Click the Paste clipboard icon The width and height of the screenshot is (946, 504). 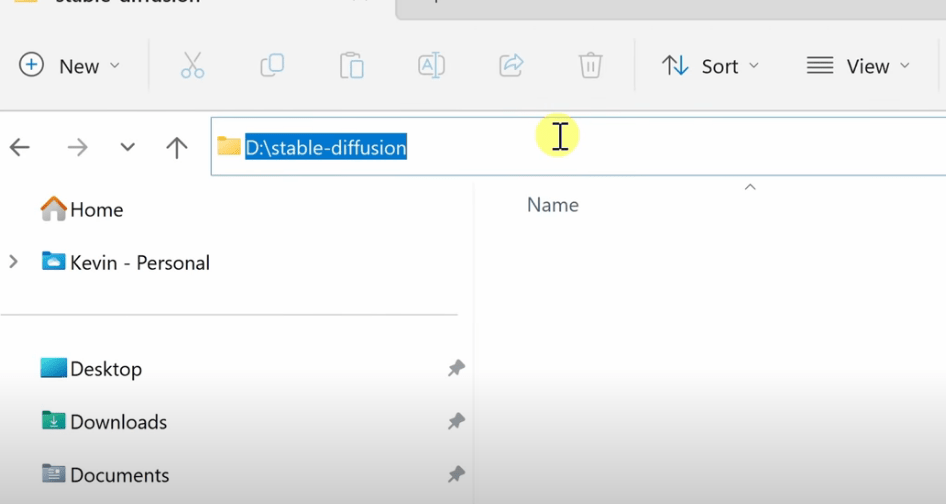tap(351, 66)
